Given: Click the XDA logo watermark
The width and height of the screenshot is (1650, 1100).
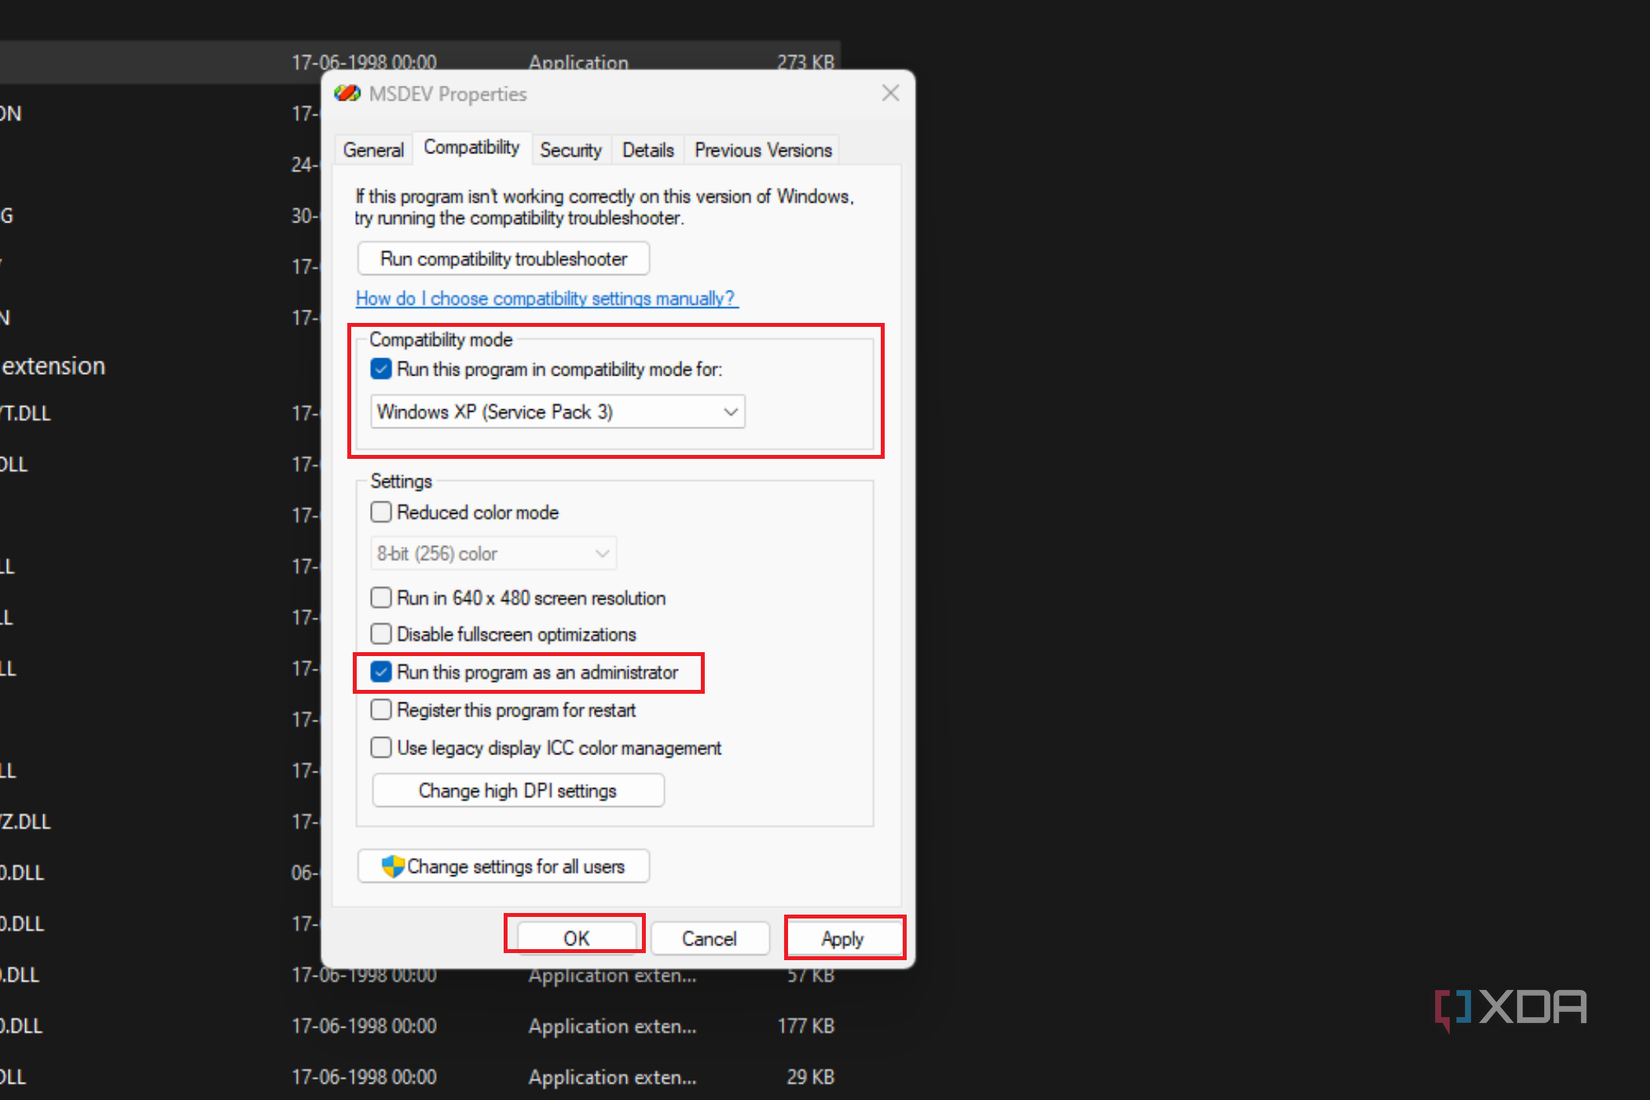Looking at the screenshot, I should [1510, 1008].
